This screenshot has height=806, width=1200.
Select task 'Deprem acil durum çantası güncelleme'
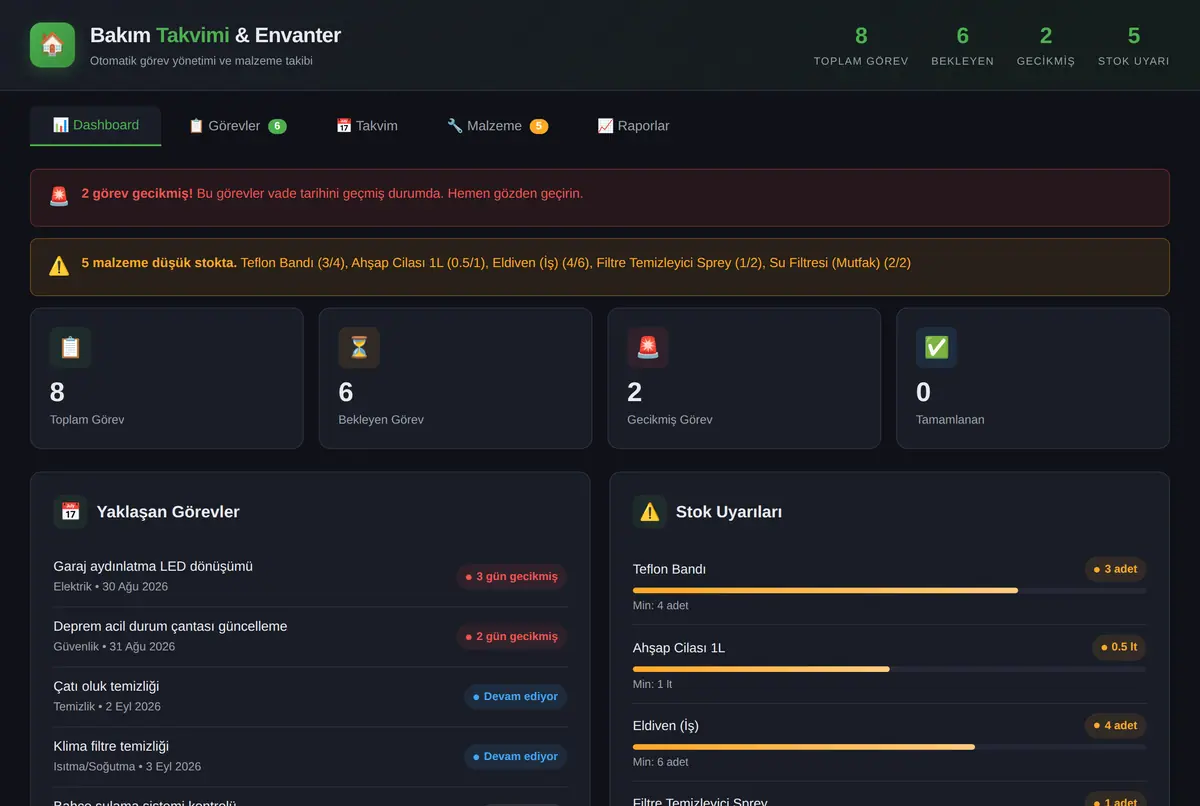tap(170, 626)
